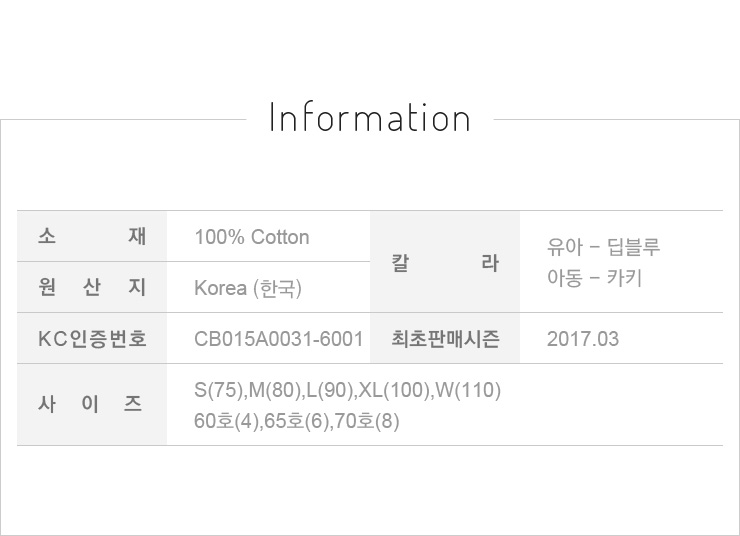The image size is (740, 536).
Task: Click the Information heading
Action: 370,118
